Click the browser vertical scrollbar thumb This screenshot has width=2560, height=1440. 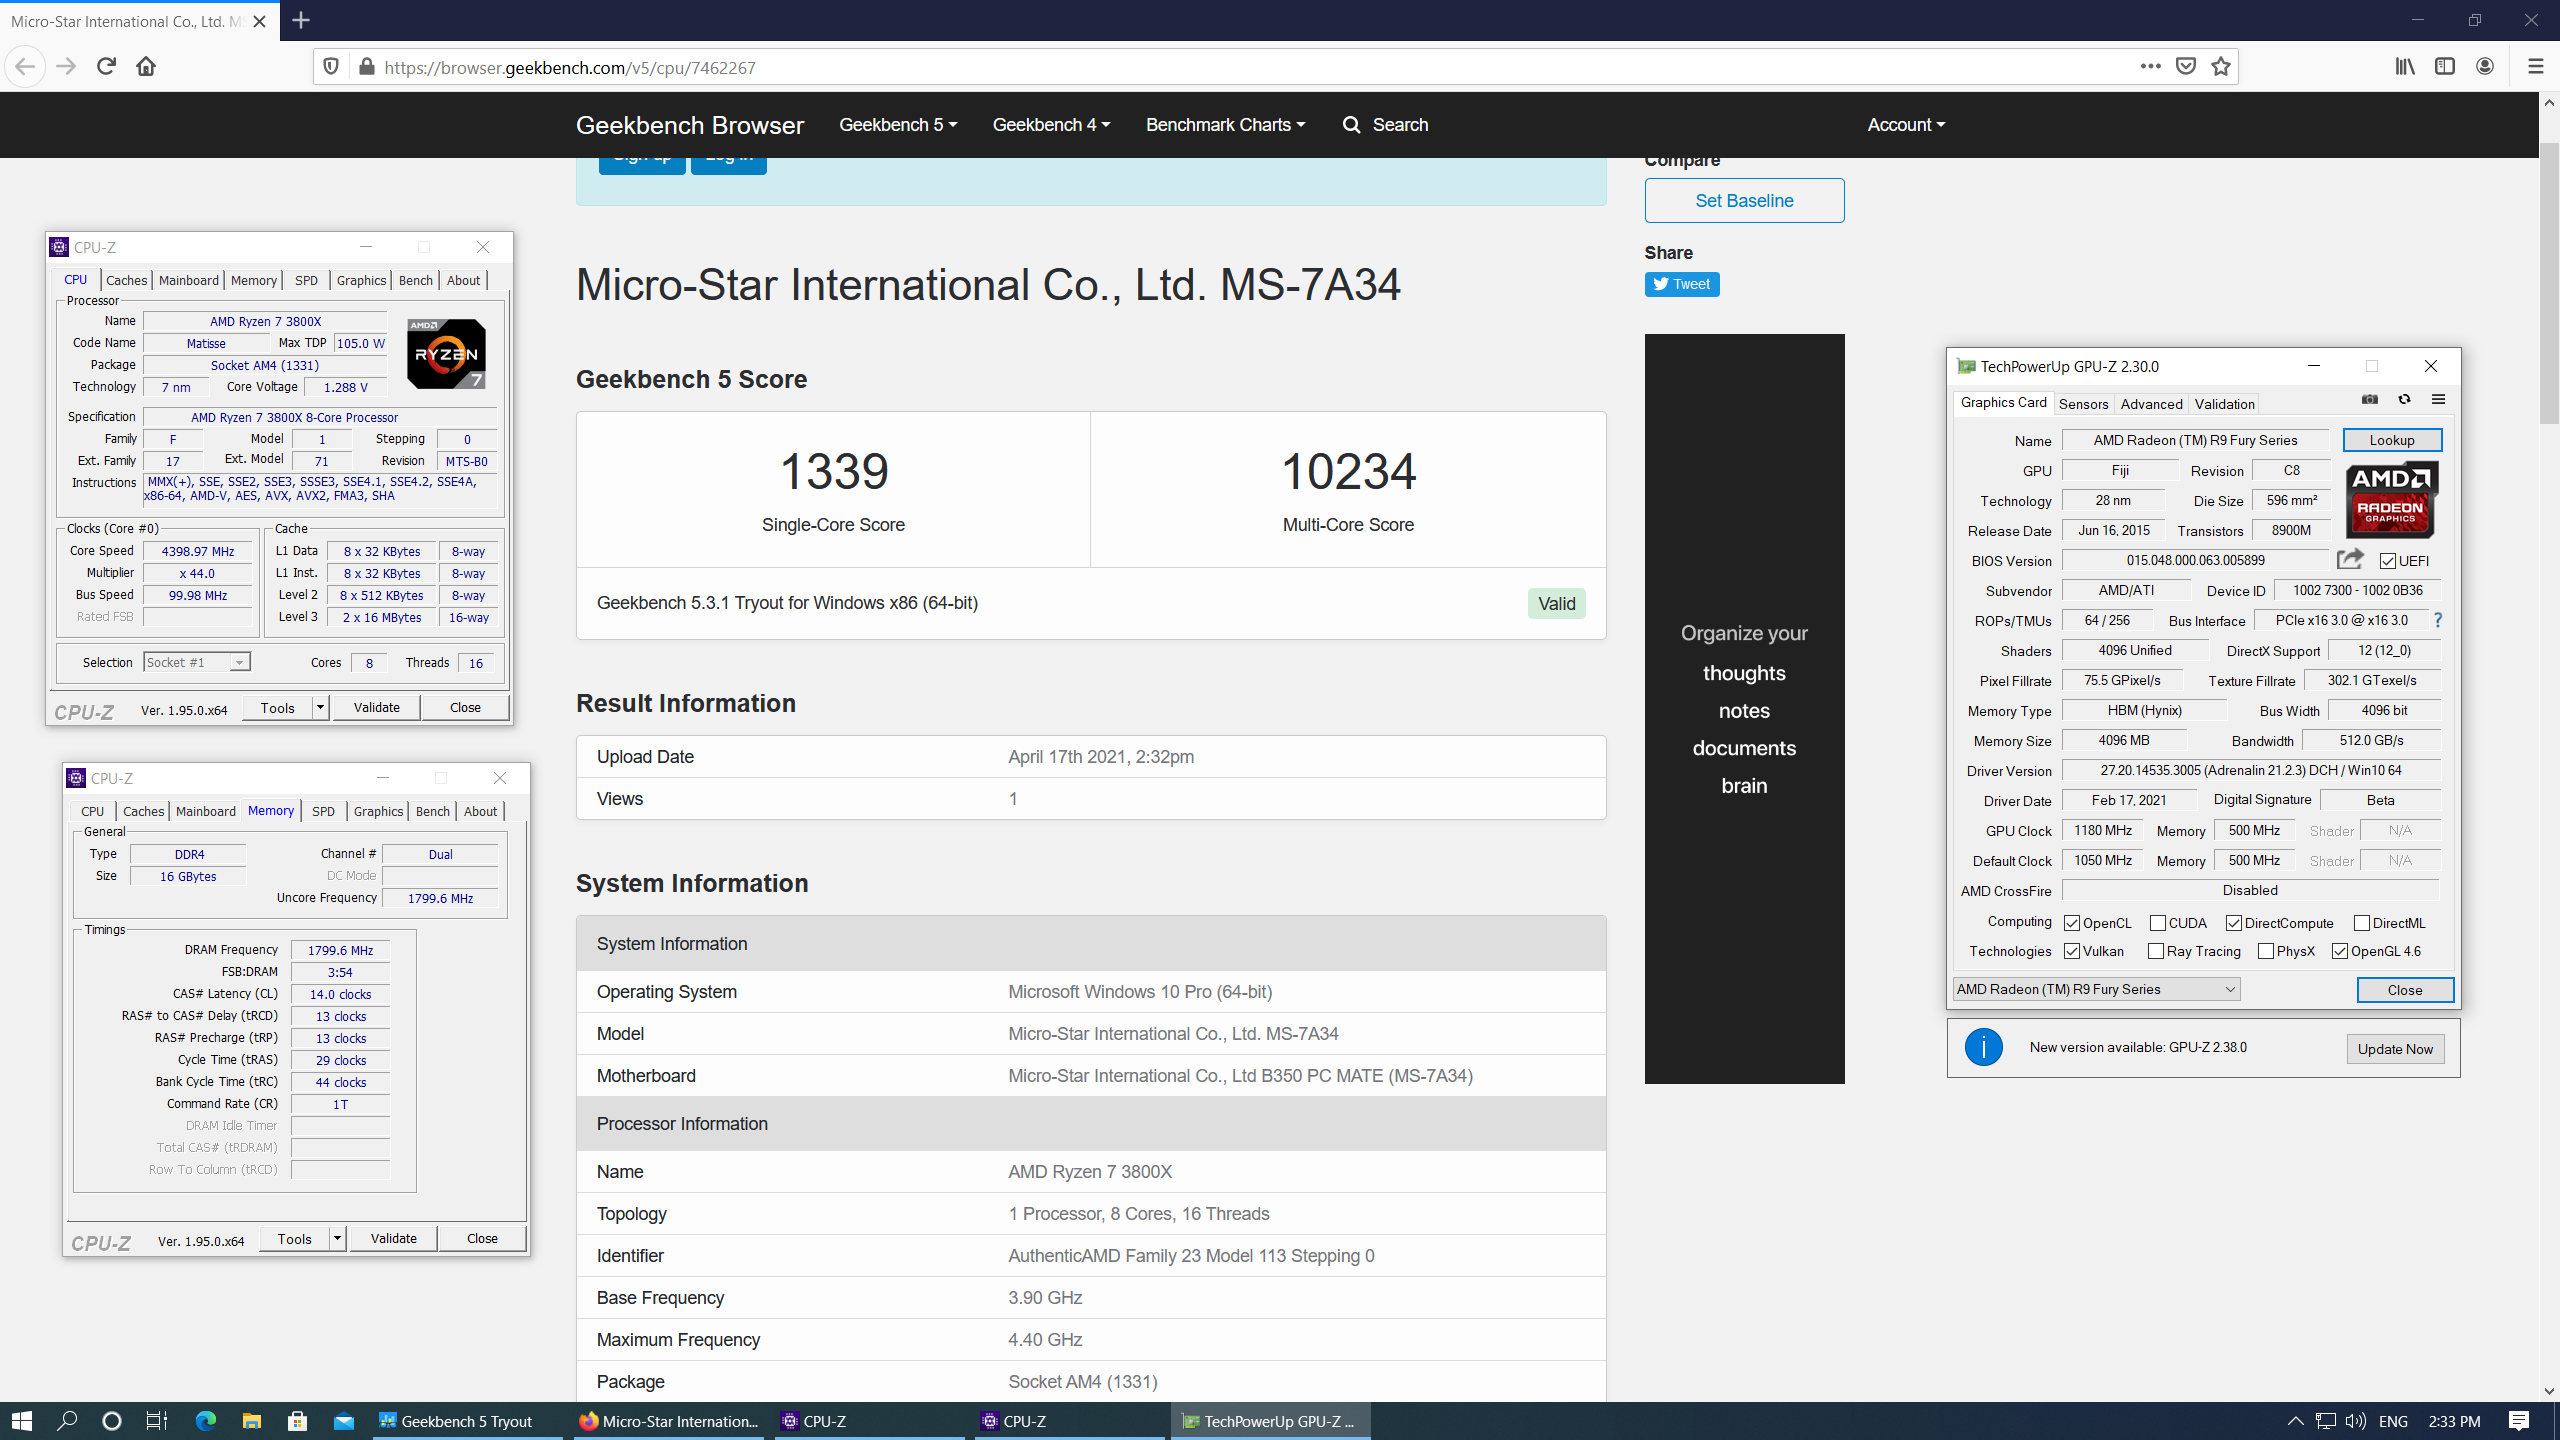(2549, 283)
